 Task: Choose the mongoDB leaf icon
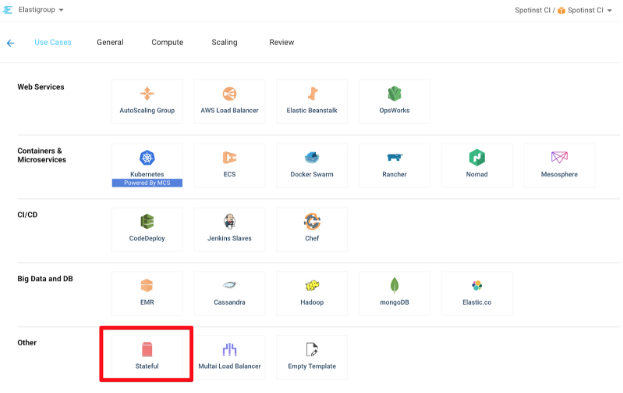tap(395, 285)
